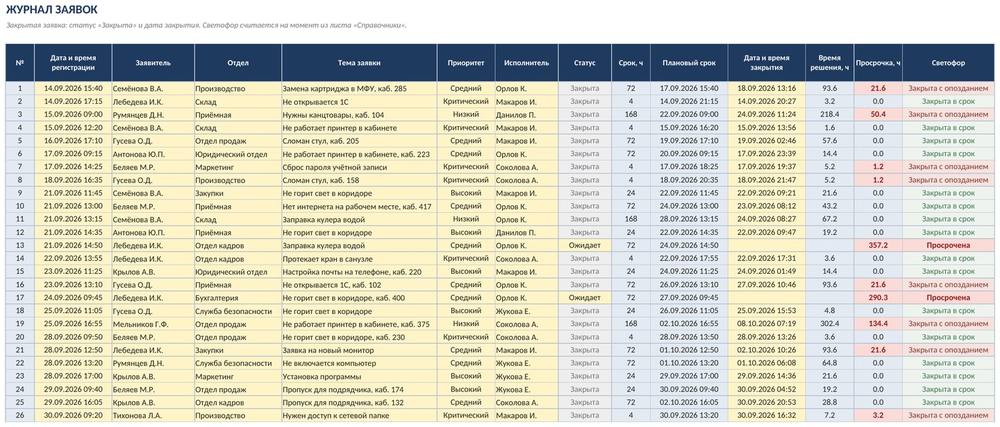Click cell 'Нужны канцтовары, каб. 104'
This screenshot has width=1000, height=427.
click(x=359, y=115)
